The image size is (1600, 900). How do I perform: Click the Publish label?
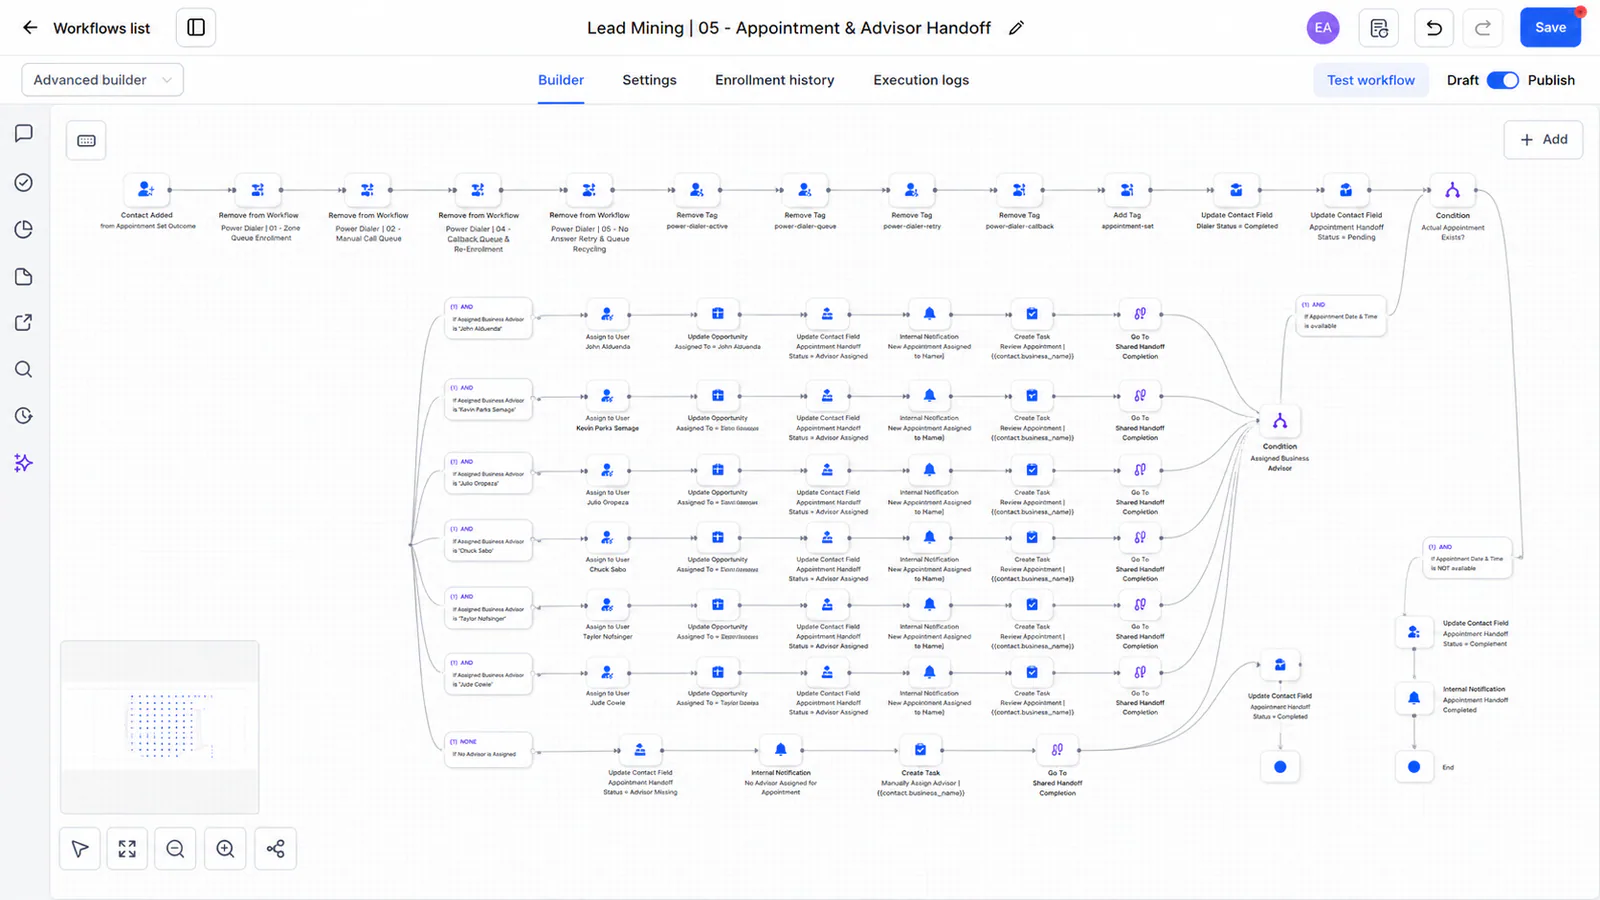pyautogui.click(x=1551, y=80)
